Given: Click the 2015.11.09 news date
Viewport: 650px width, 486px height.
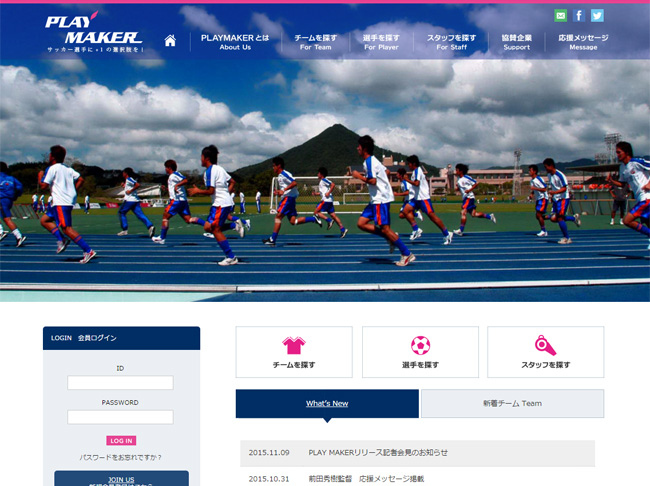Looking at the screenshot, I should coord(269,452).
